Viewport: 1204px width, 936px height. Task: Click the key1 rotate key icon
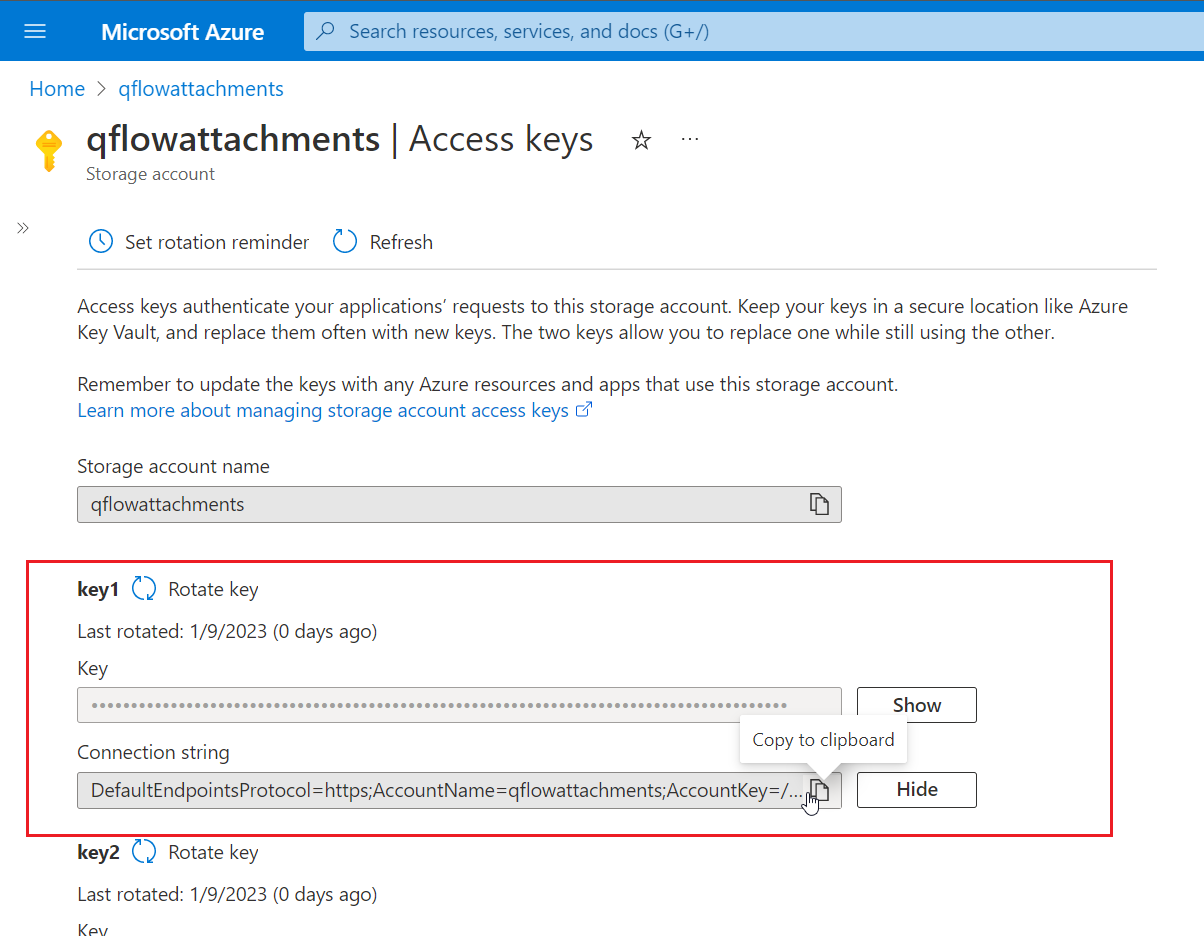pyautogui.click(x=144, y=589)
